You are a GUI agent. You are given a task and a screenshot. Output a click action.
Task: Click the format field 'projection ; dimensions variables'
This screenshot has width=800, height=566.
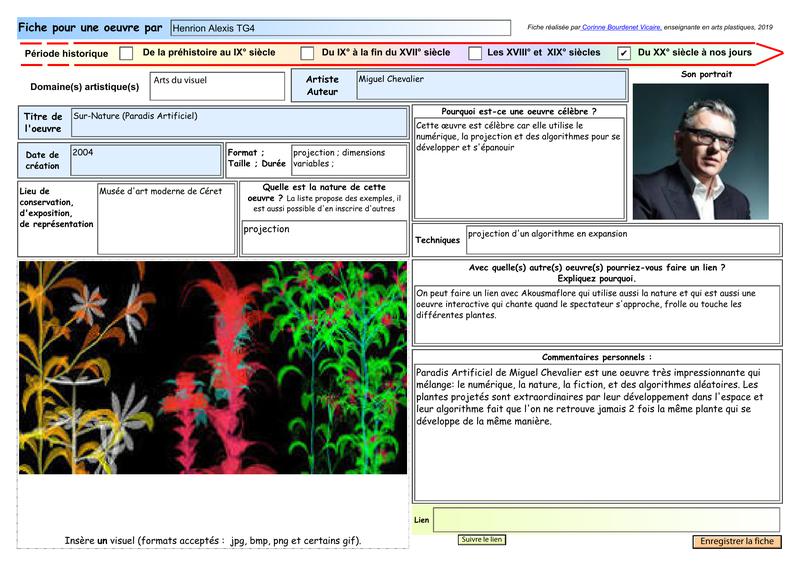pyautogui.click(x=348, y=160)
